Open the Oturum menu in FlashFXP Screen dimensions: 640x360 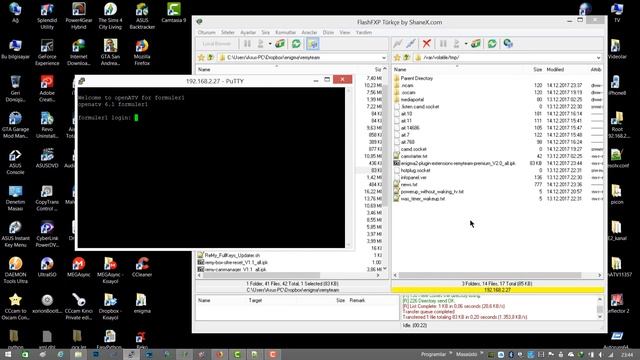click(x=207, y=32)
